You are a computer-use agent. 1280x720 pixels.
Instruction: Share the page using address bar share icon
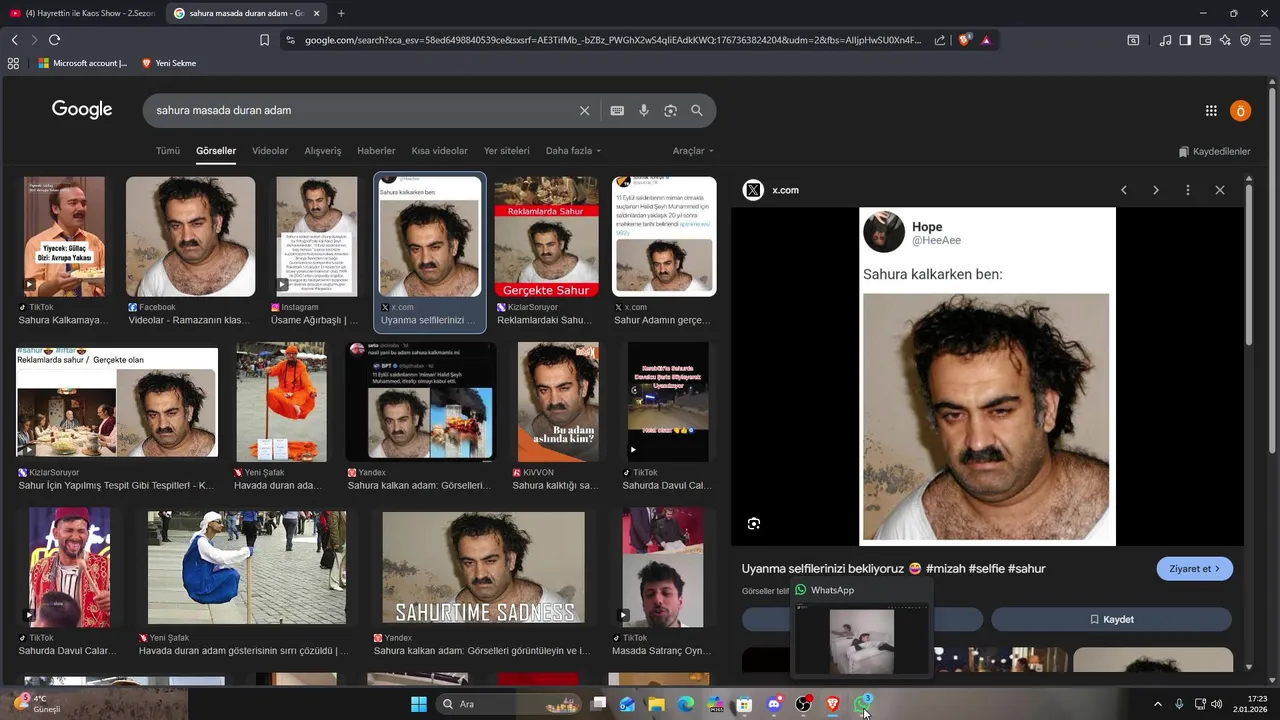pyautogui.click(x=940, y=40)
